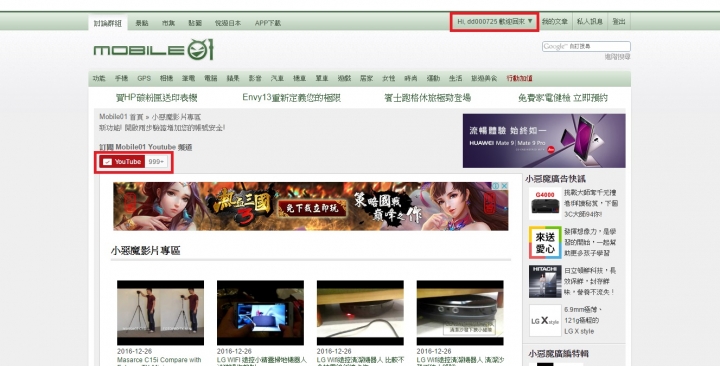The height and width of the screenshot is (366, 720).
Task: Expand the Hi, dd000725 user dropdown
Action: (495, 22)
